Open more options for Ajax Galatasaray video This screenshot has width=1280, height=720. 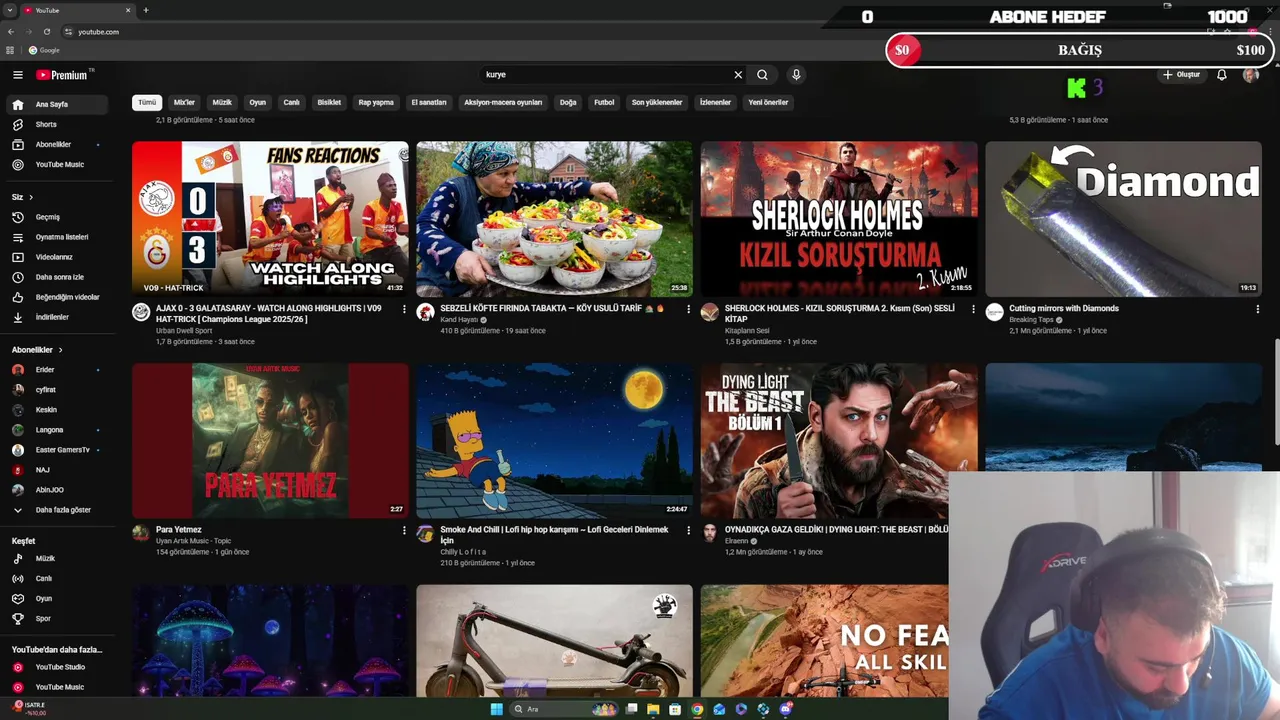(404, 310)
